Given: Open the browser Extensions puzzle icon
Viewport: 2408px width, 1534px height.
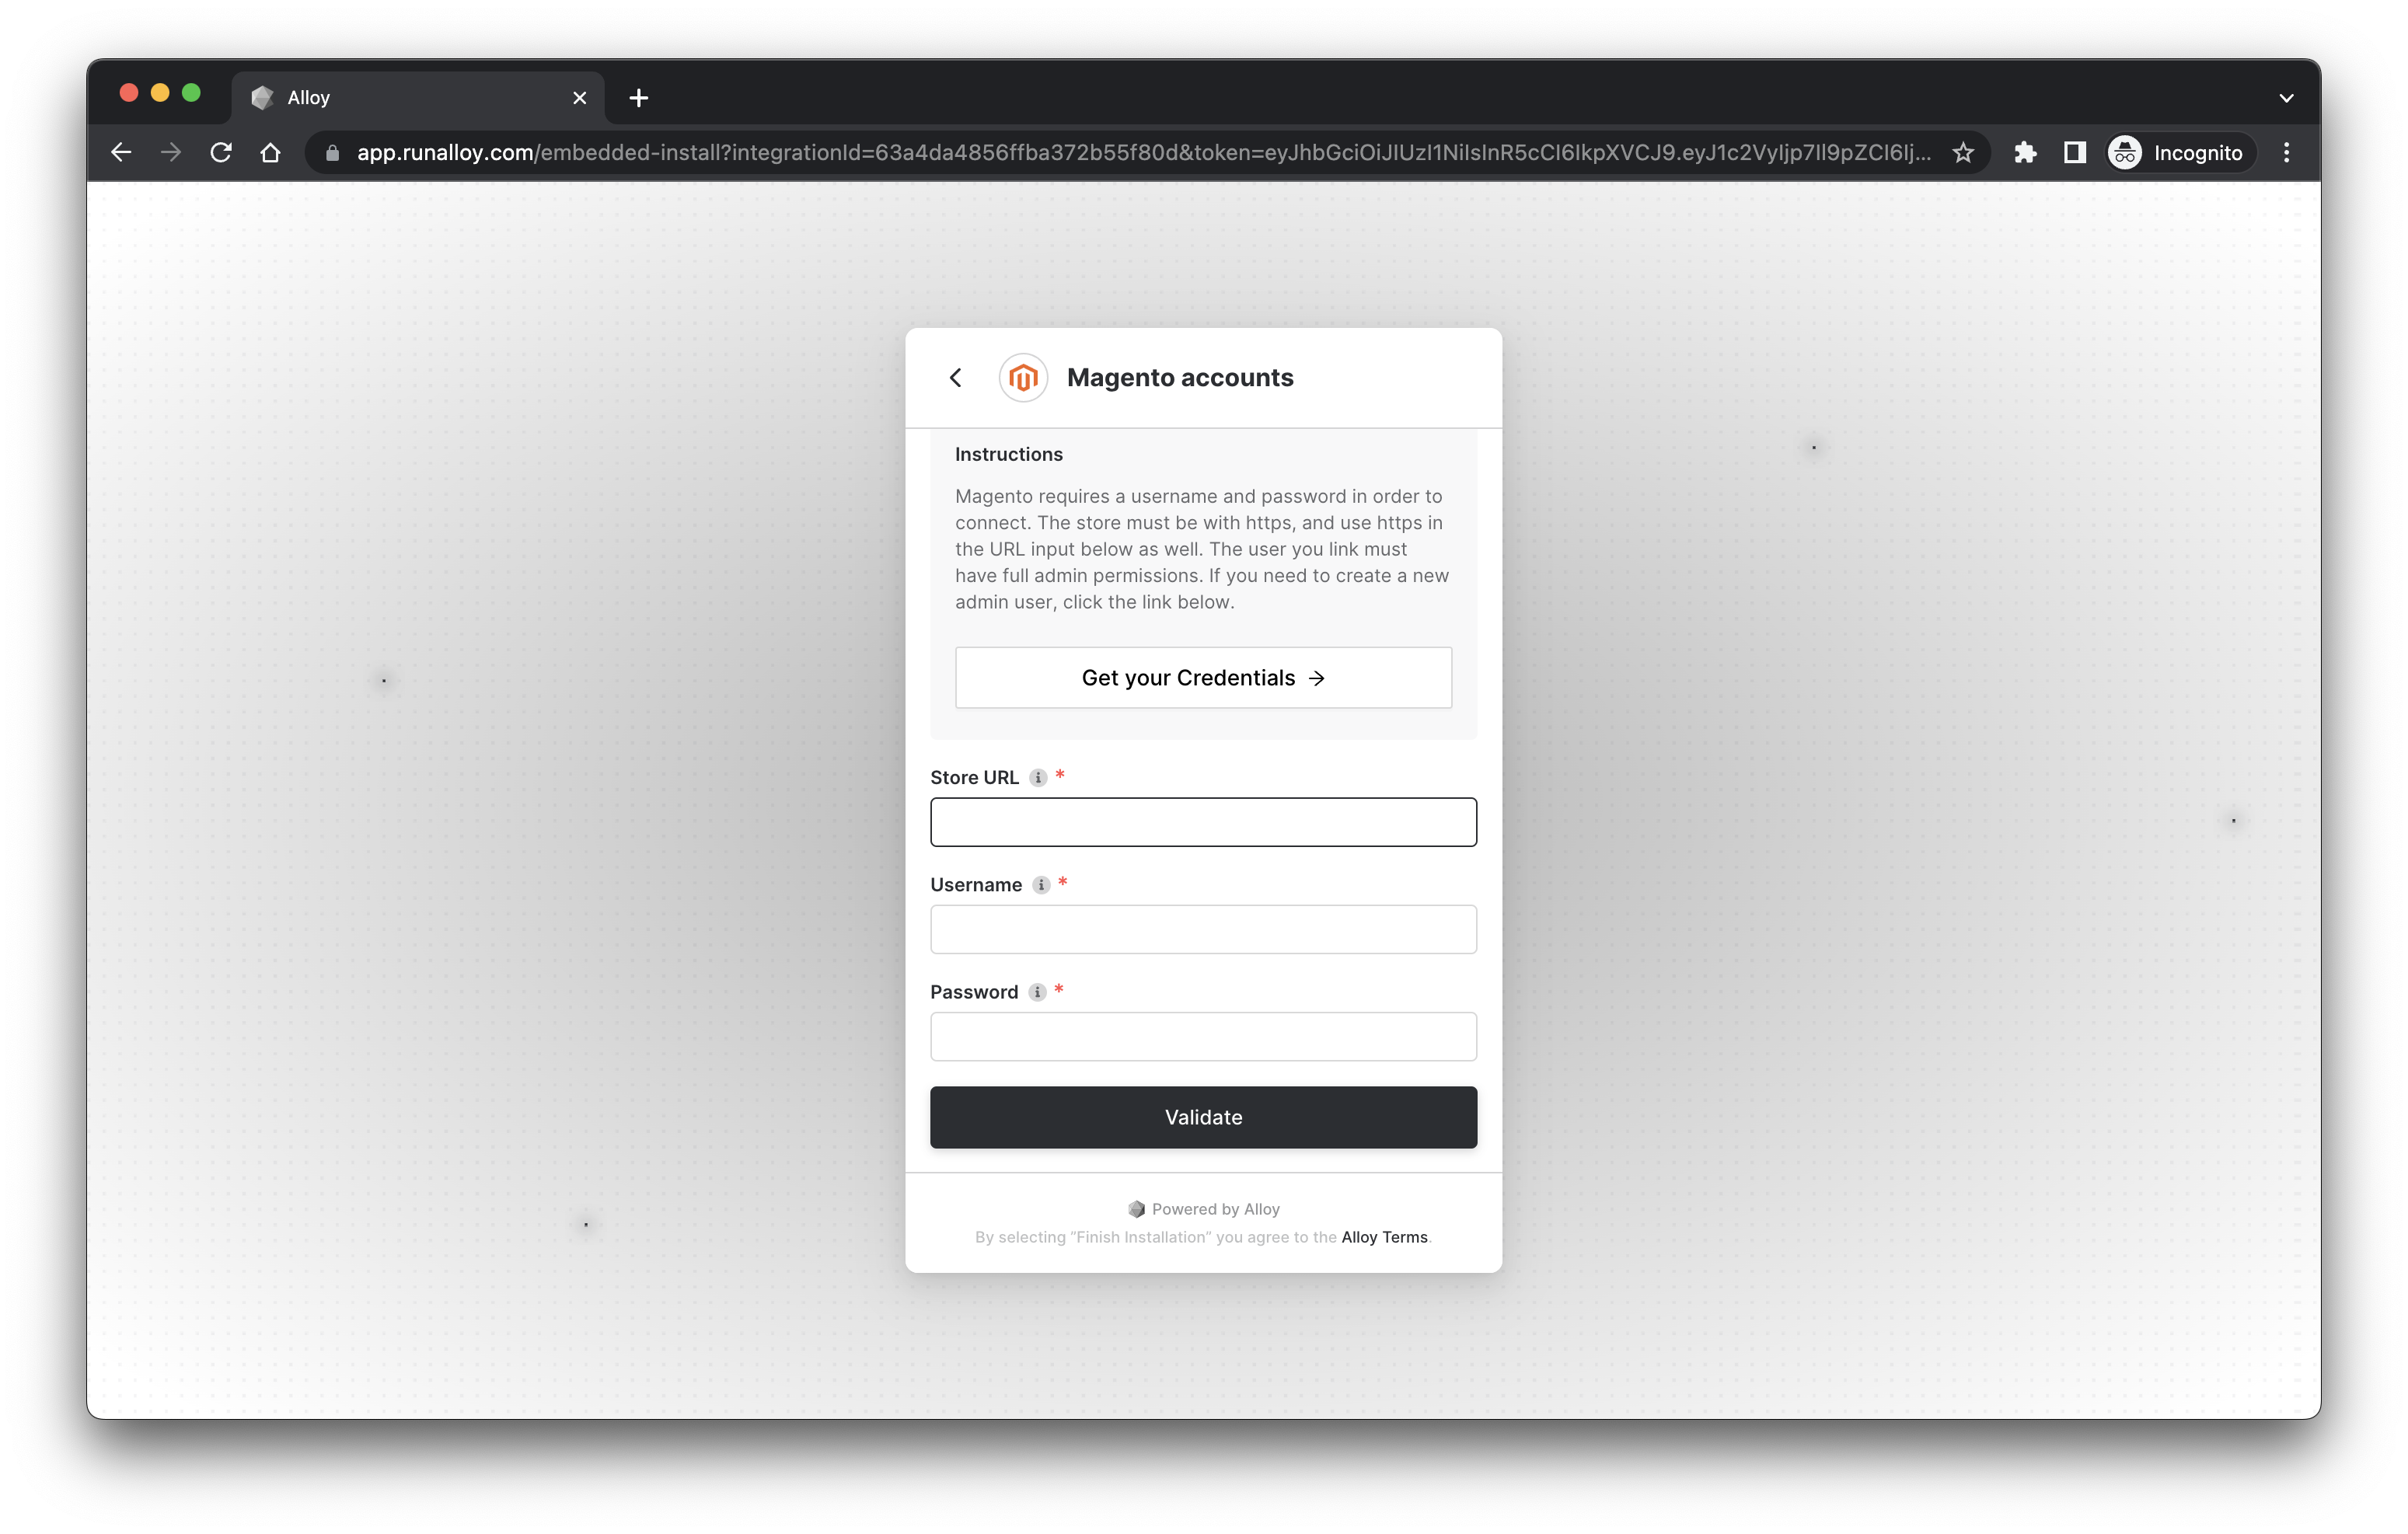Looking at the screenshot, I should tap(2025, 152).
